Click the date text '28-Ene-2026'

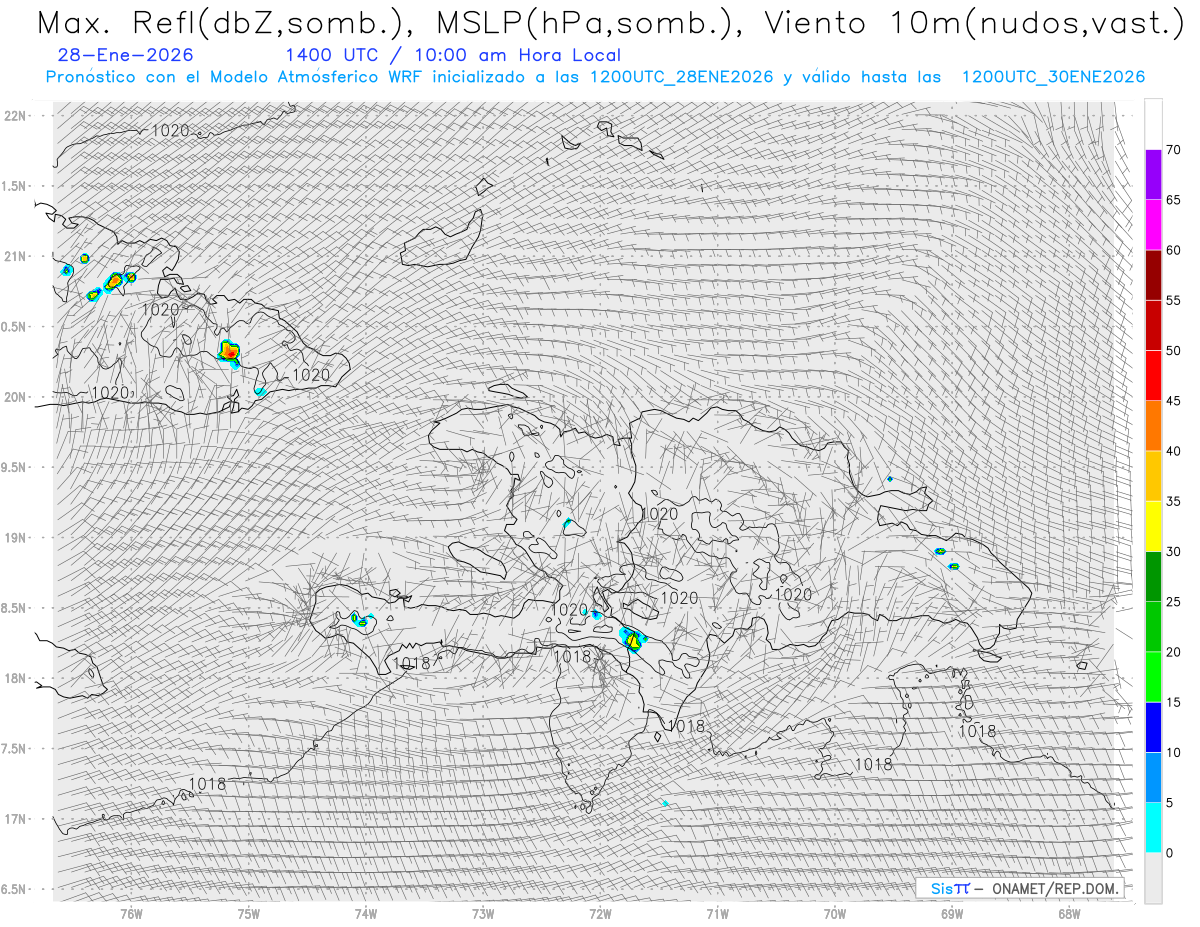126,55
